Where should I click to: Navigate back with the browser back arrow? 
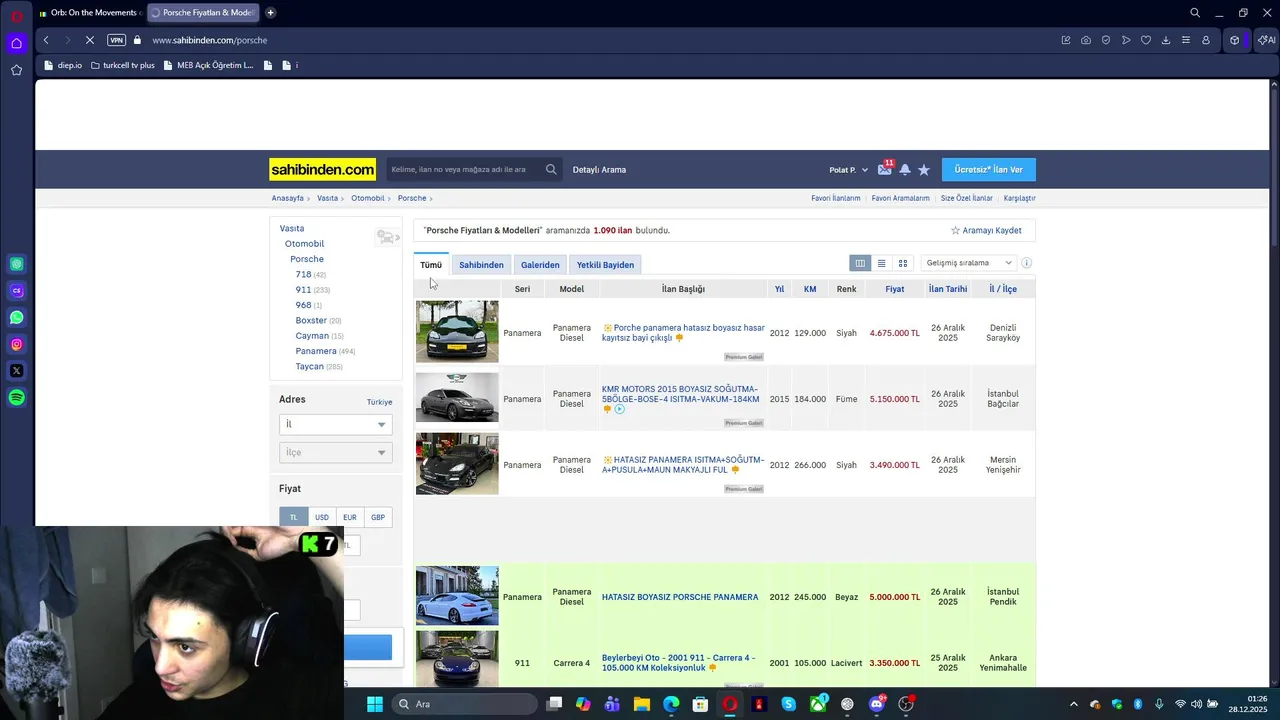[46, 40]
